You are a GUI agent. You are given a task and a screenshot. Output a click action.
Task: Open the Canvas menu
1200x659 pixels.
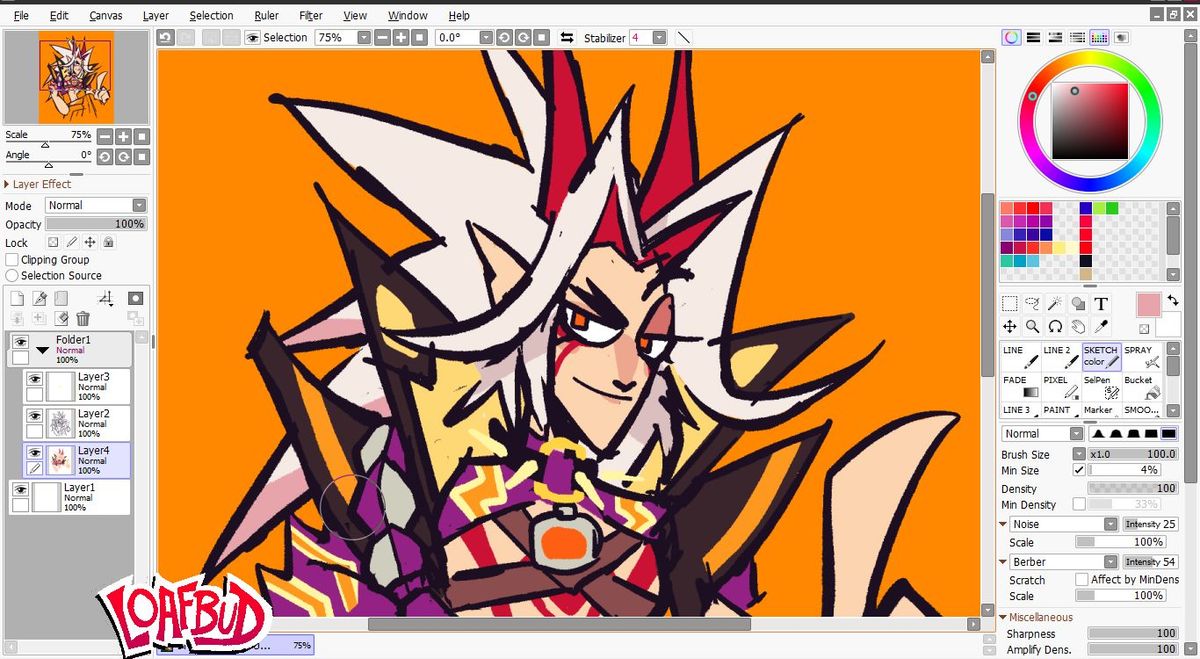pos(106,15)
